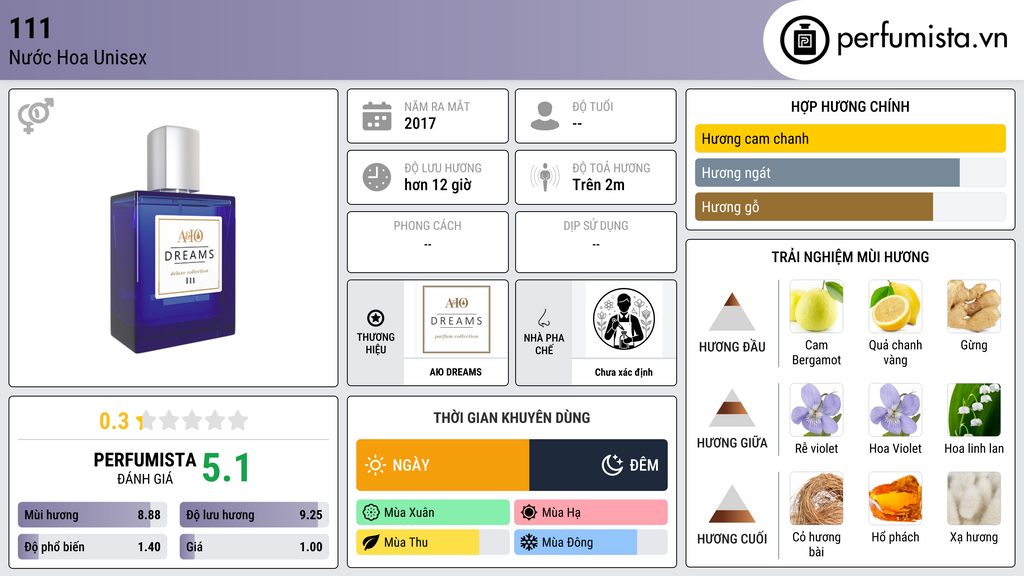The width and height of the screenshot is (1024, 576).
Task: Click the unisex gender symbol icon
Action: click(x=36, y=115)
